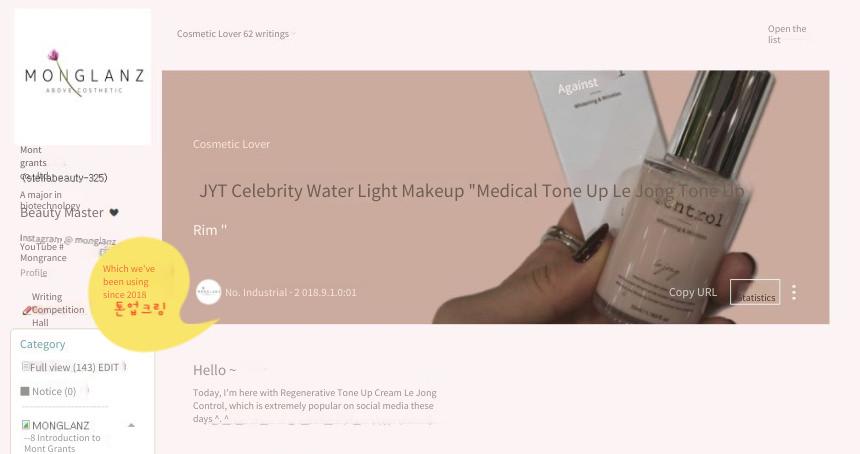Screen dimensions: 860x454
Task: Click the Statistics button
Action: (755, 292)
